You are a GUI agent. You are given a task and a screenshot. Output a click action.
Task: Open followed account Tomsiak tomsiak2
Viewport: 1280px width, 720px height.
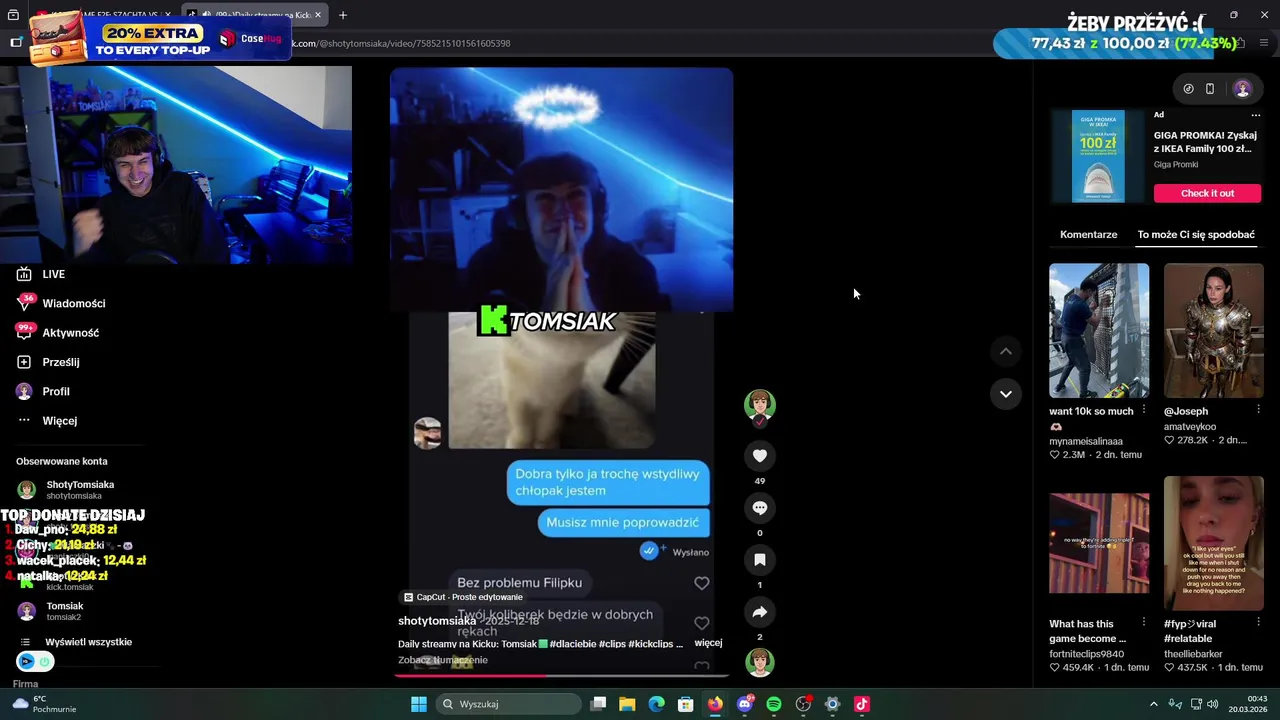[x=51, y=611]
